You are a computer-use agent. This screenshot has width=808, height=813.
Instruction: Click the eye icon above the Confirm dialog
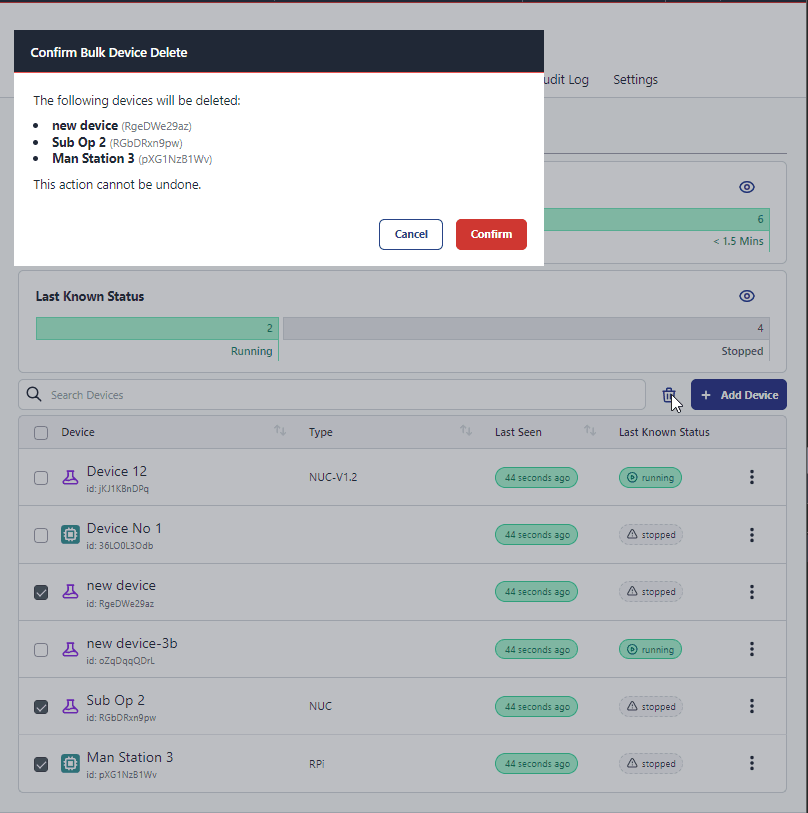coord(747,187)
